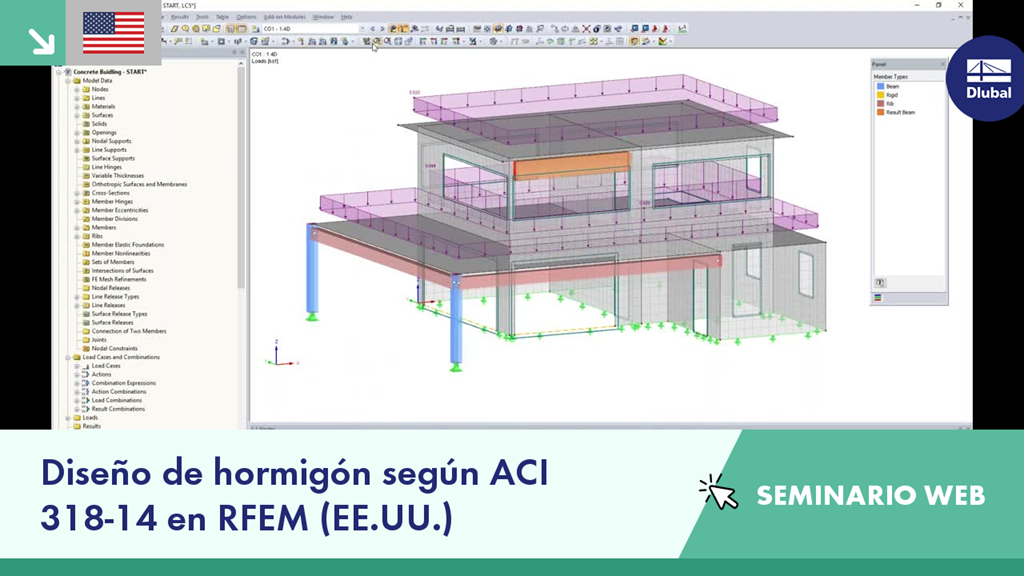Click the color settings icon at panel bottom
The height and width of the screenshot is (576, 1024).
878,298
